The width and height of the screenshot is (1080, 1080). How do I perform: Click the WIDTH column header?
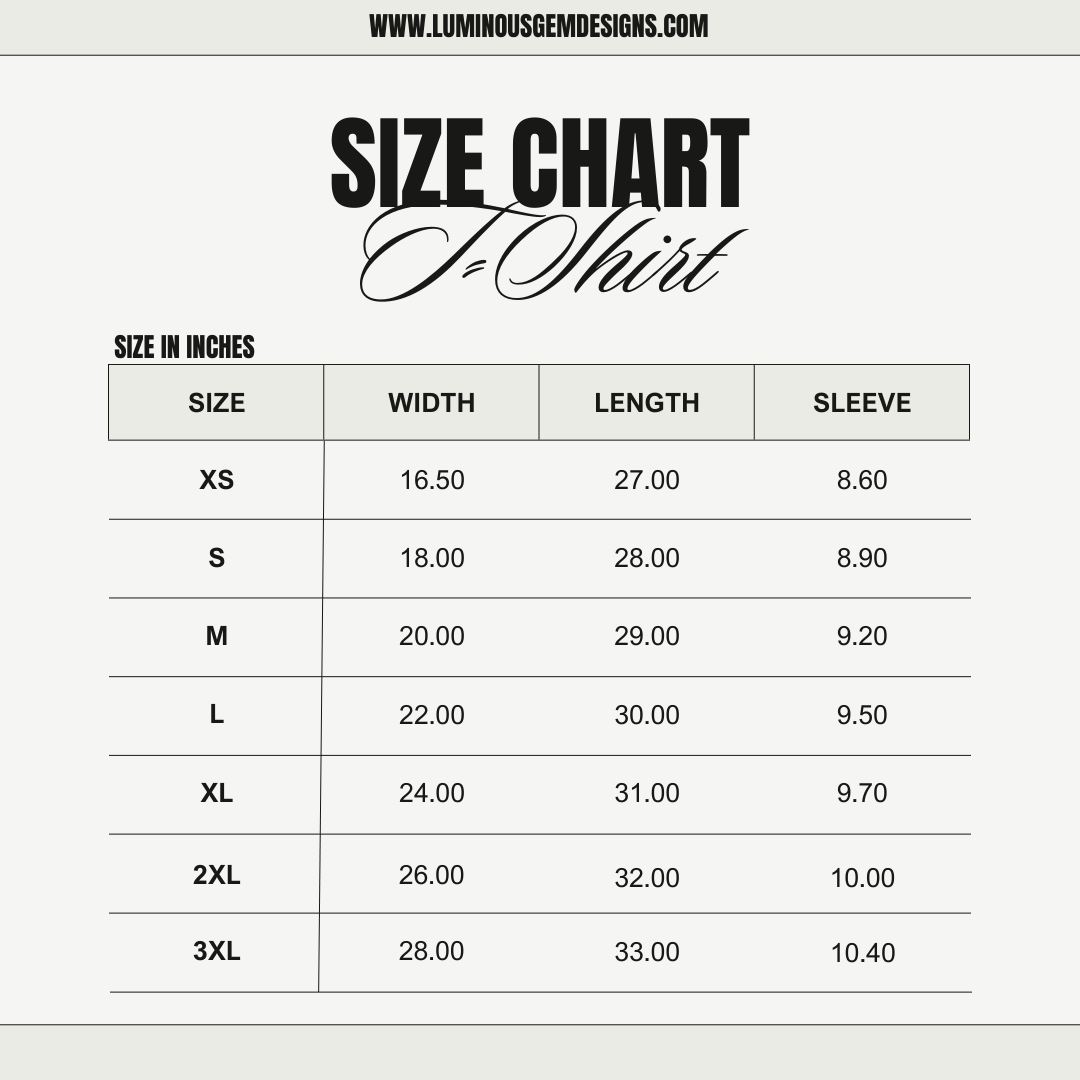point(431,403)
